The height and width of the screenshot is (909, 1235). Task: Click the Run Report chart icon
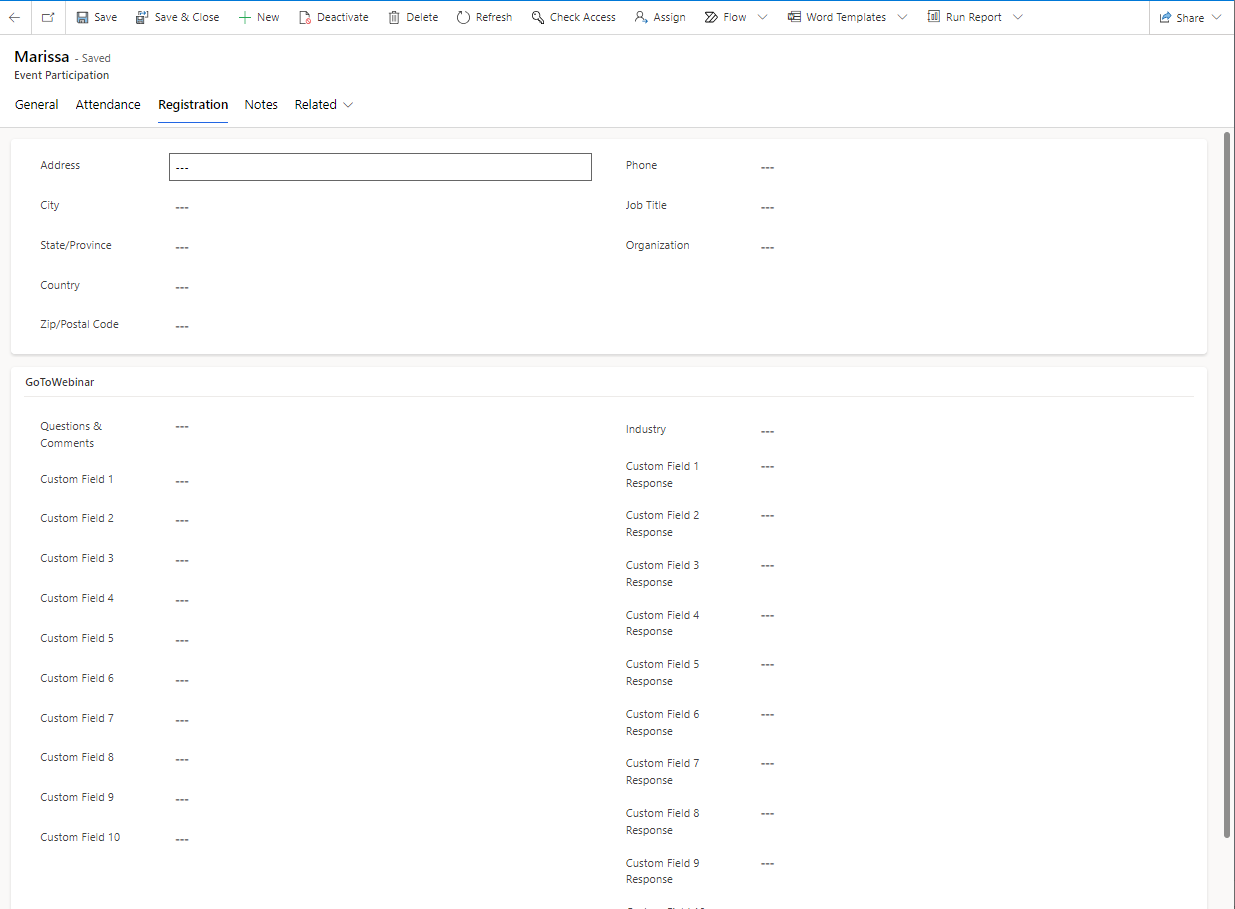coord(933,17)
